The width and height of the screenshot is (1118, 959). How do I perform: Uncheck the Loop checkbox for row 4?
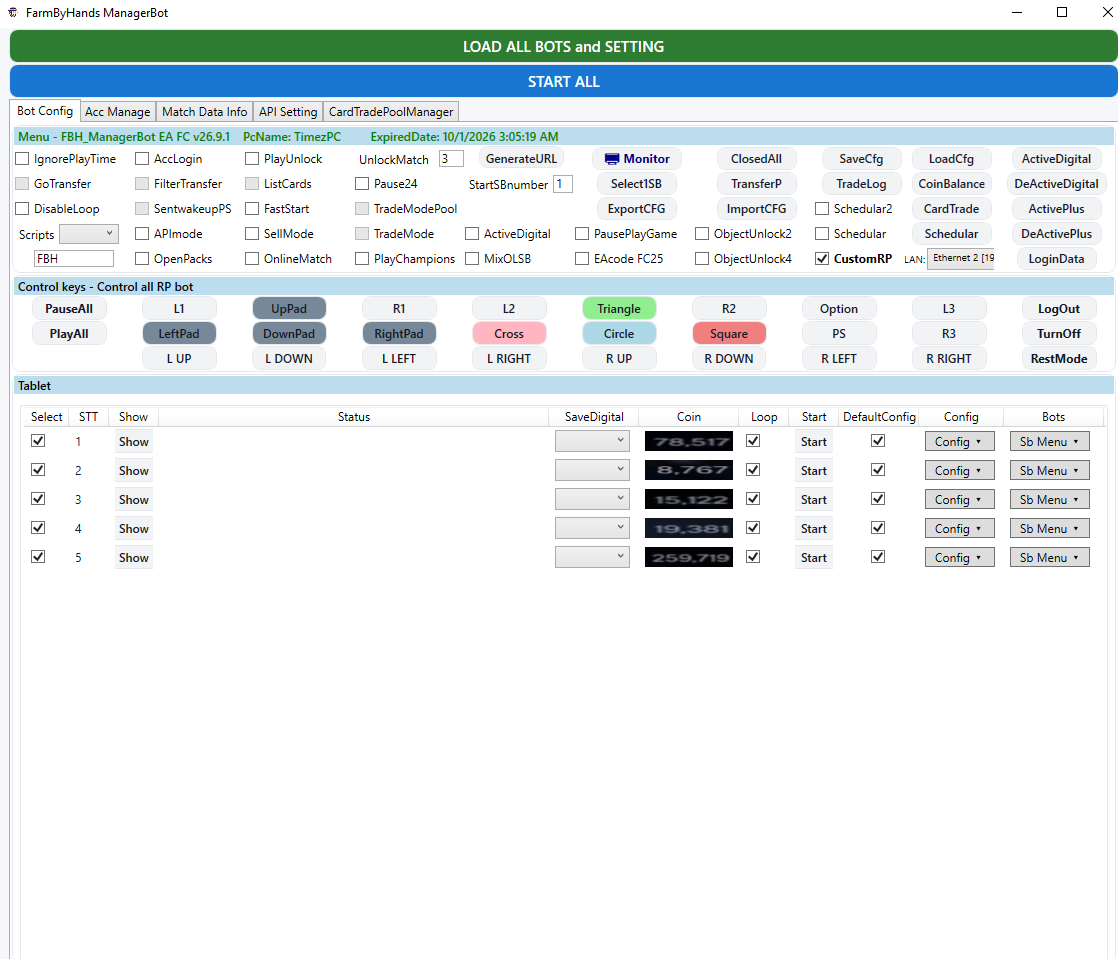753,528
